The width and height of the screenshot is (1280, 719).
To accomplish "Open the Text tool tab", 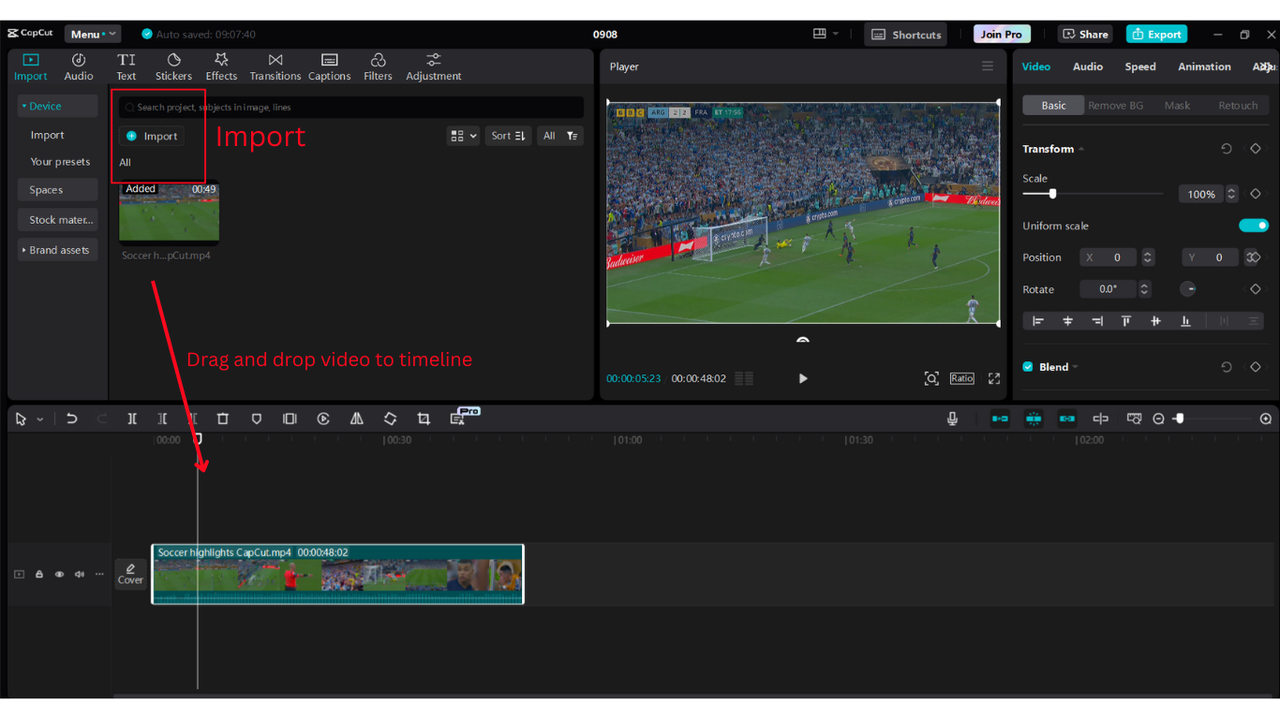I will pyautogui.click(x=126, y=67).
